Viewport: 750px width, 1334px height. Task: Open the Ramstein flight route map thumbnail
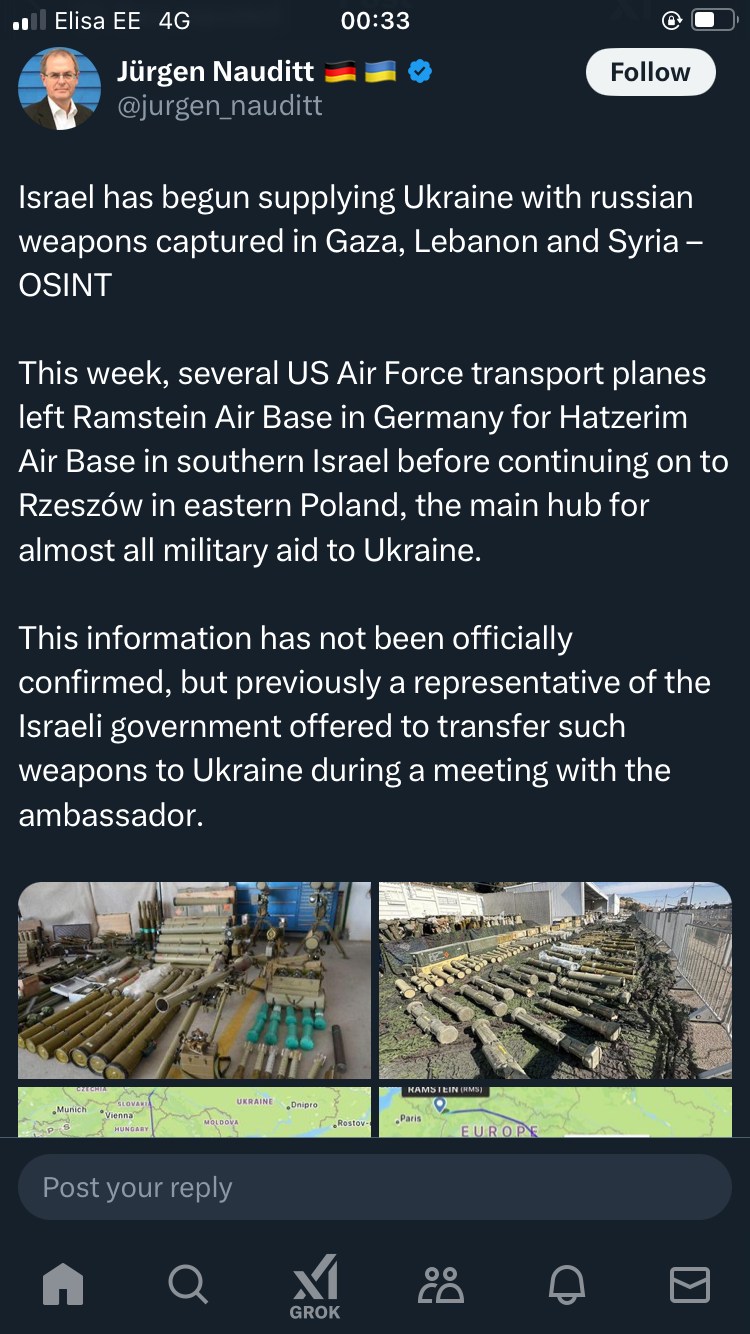(x=555, y=1112)
